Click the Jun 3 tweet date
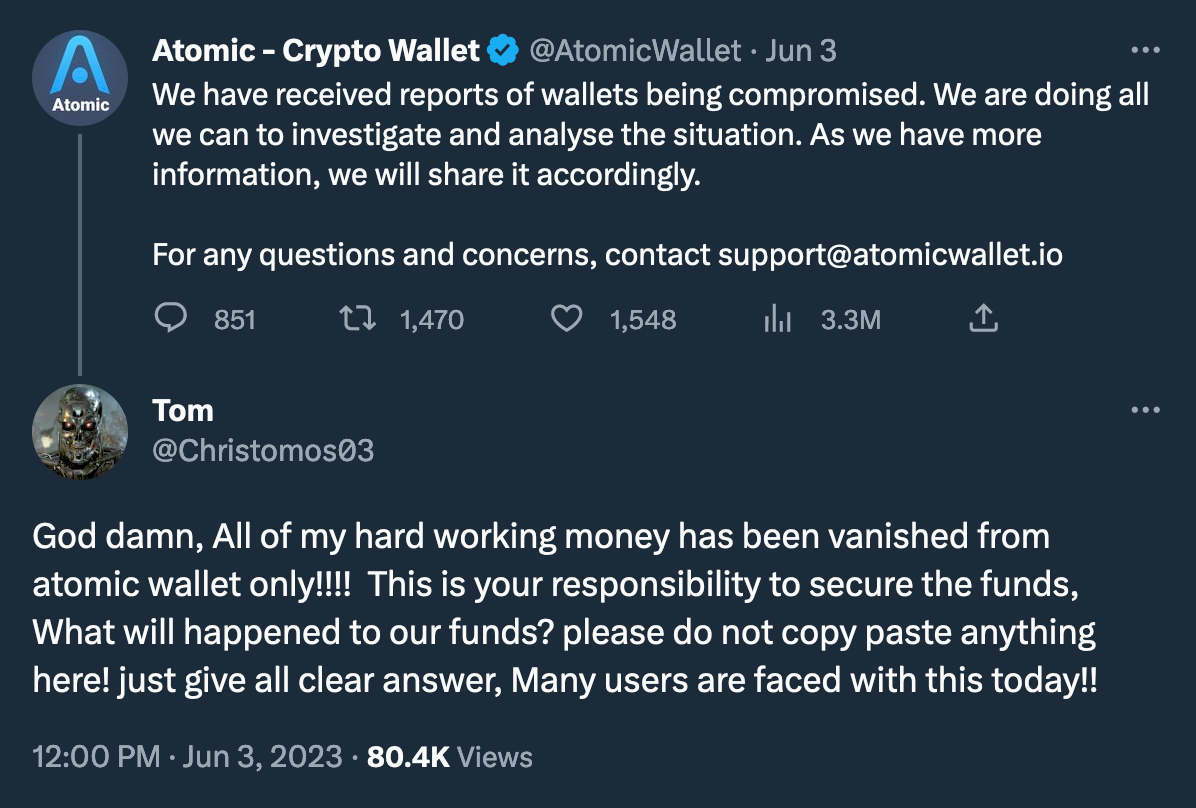 pos(801,50)
